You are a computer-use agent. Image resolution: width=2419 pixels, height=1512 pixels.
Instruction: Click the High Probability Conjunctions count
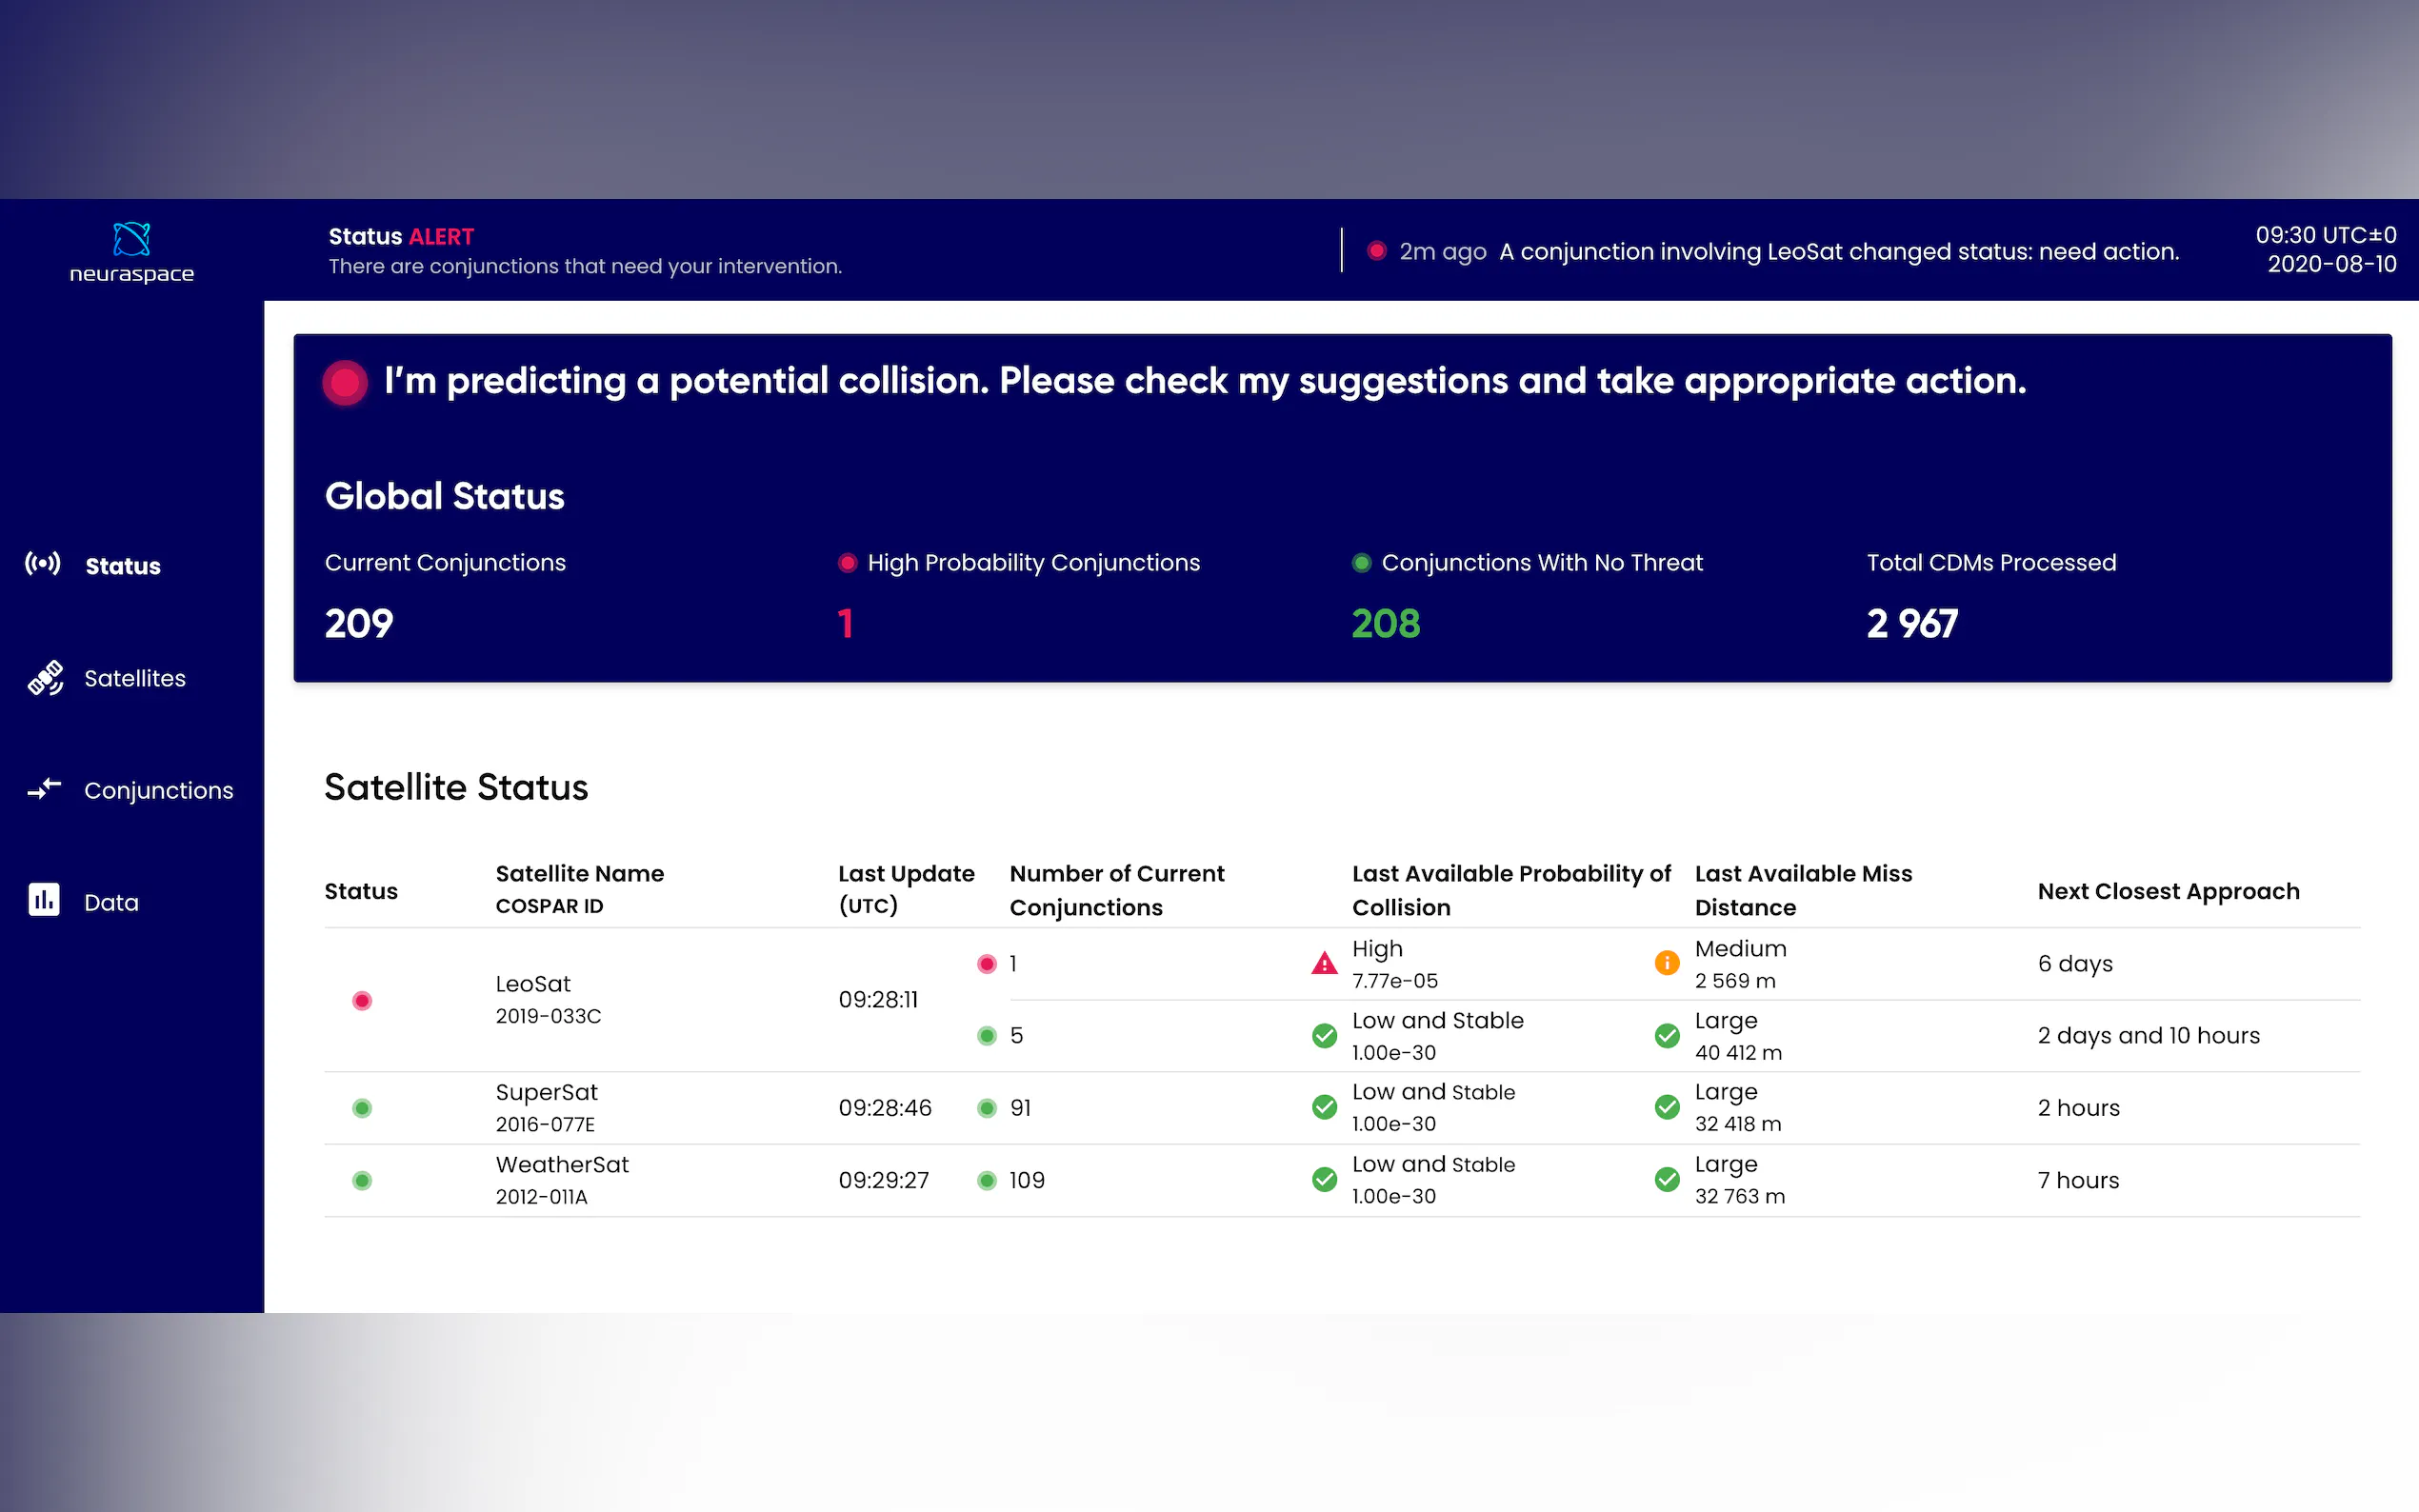845,624
